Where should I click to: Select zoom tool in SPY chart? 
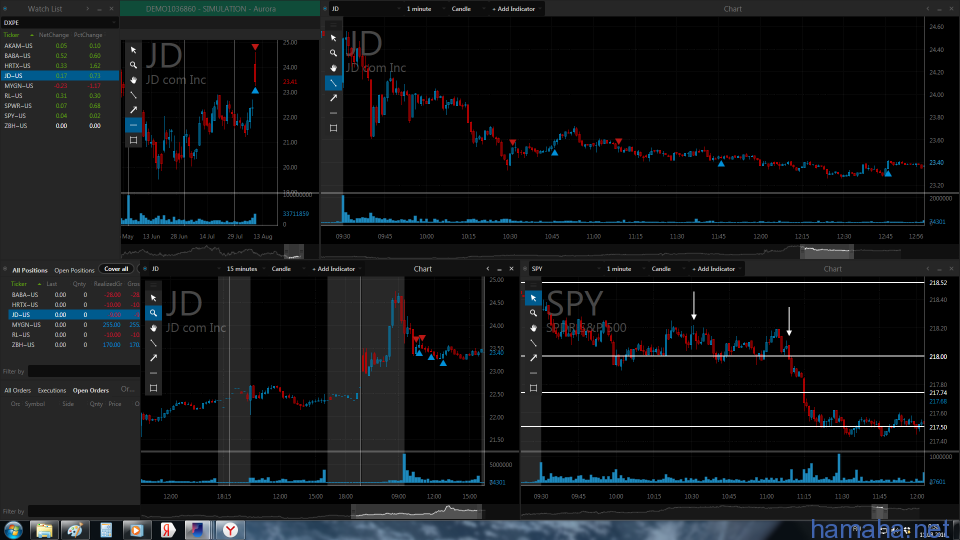533,313
